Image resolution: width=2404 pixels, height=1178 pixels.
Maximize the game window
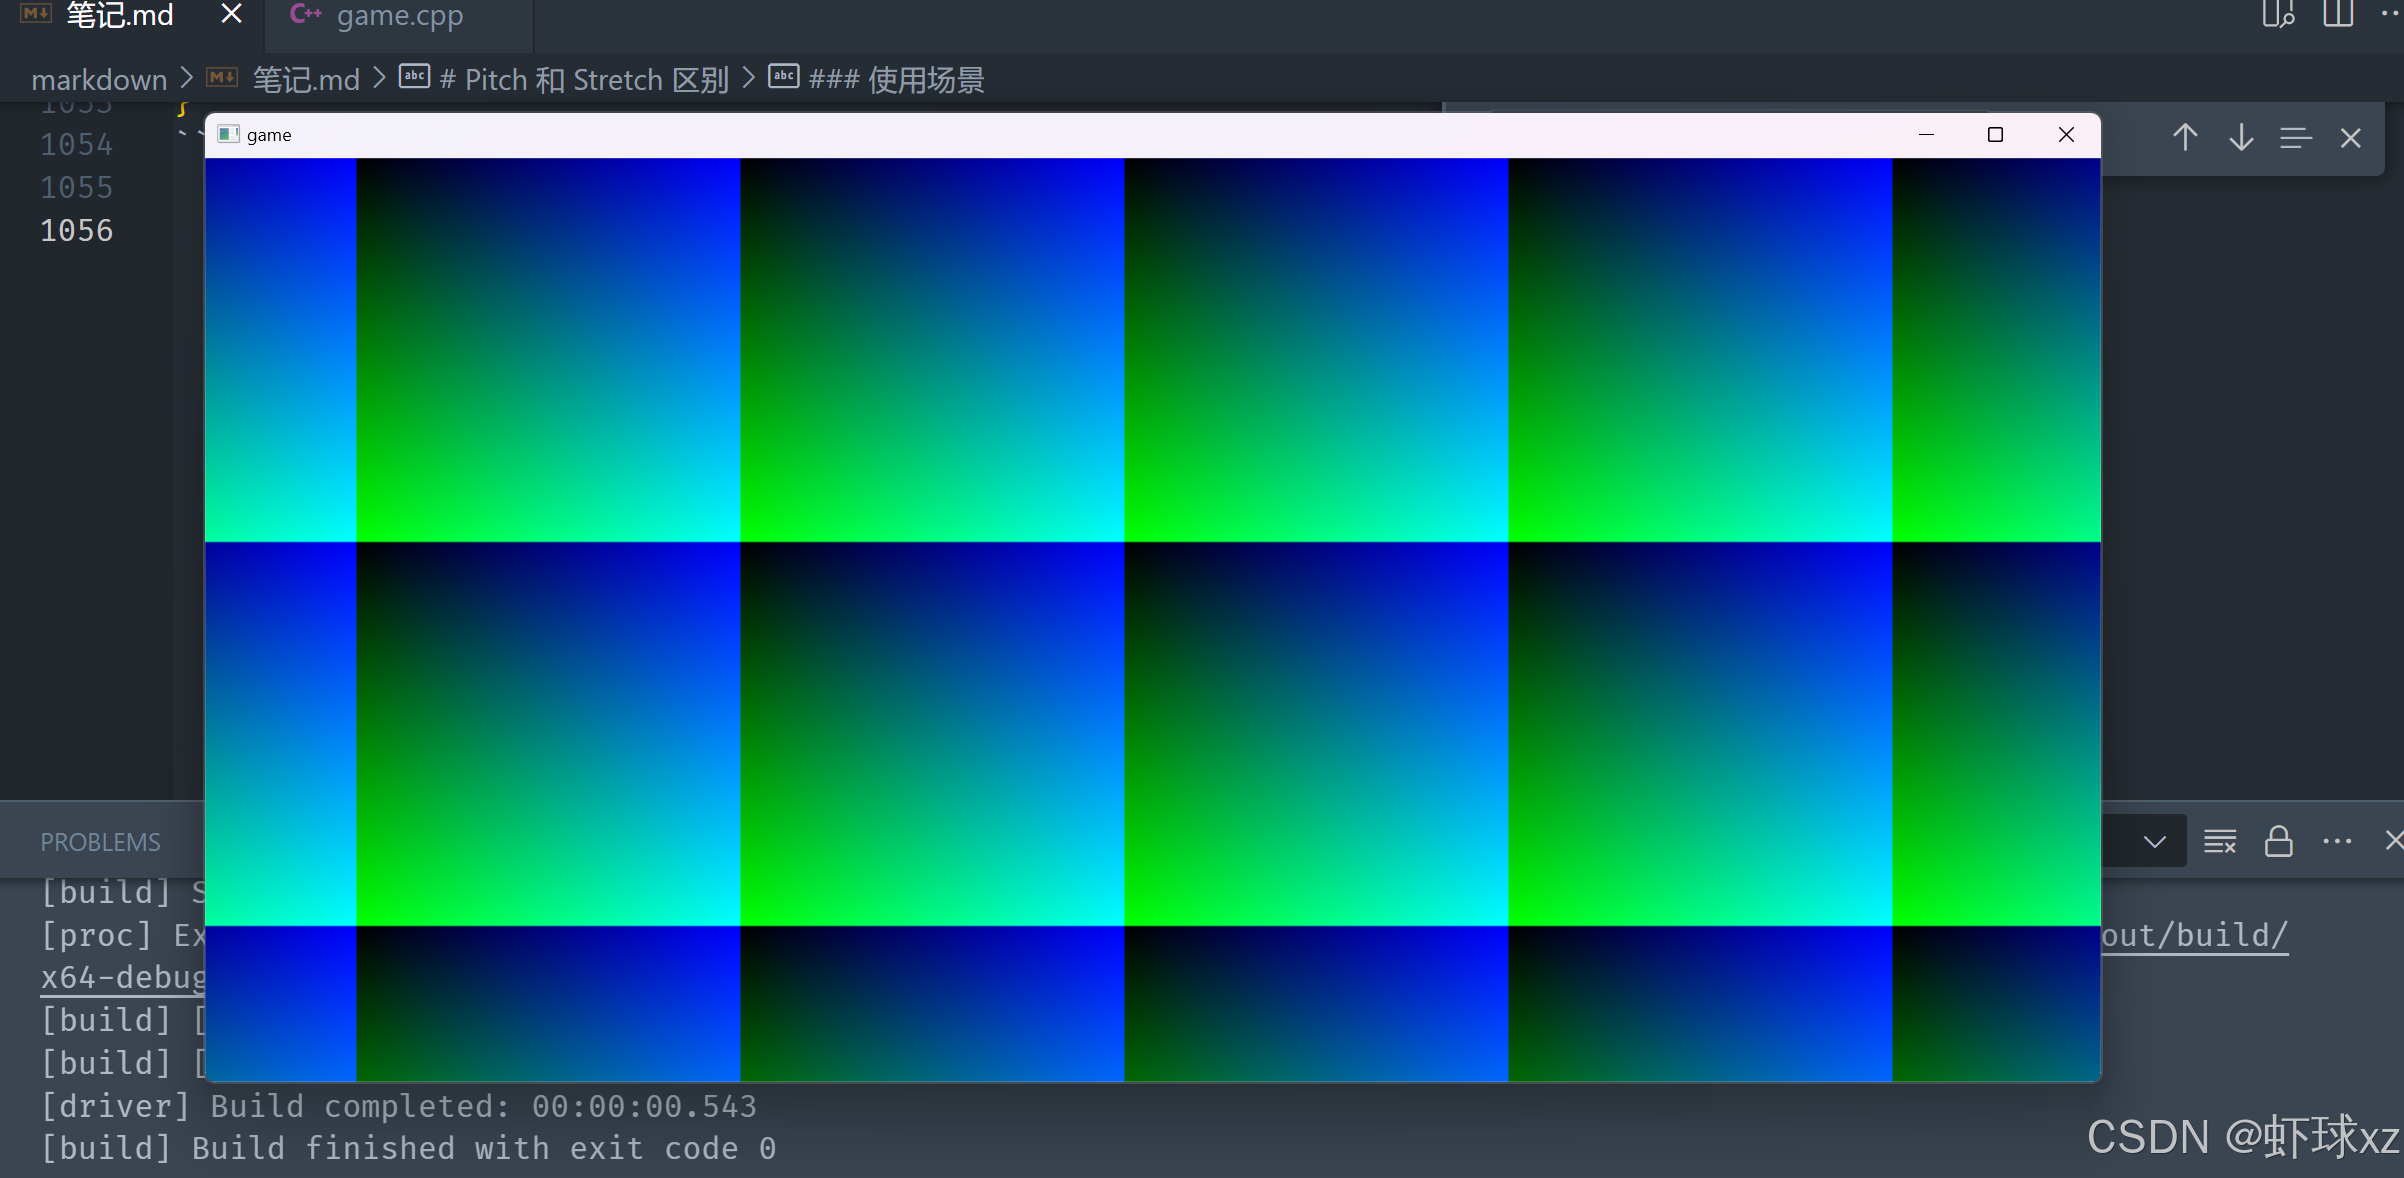point(1995,135)
